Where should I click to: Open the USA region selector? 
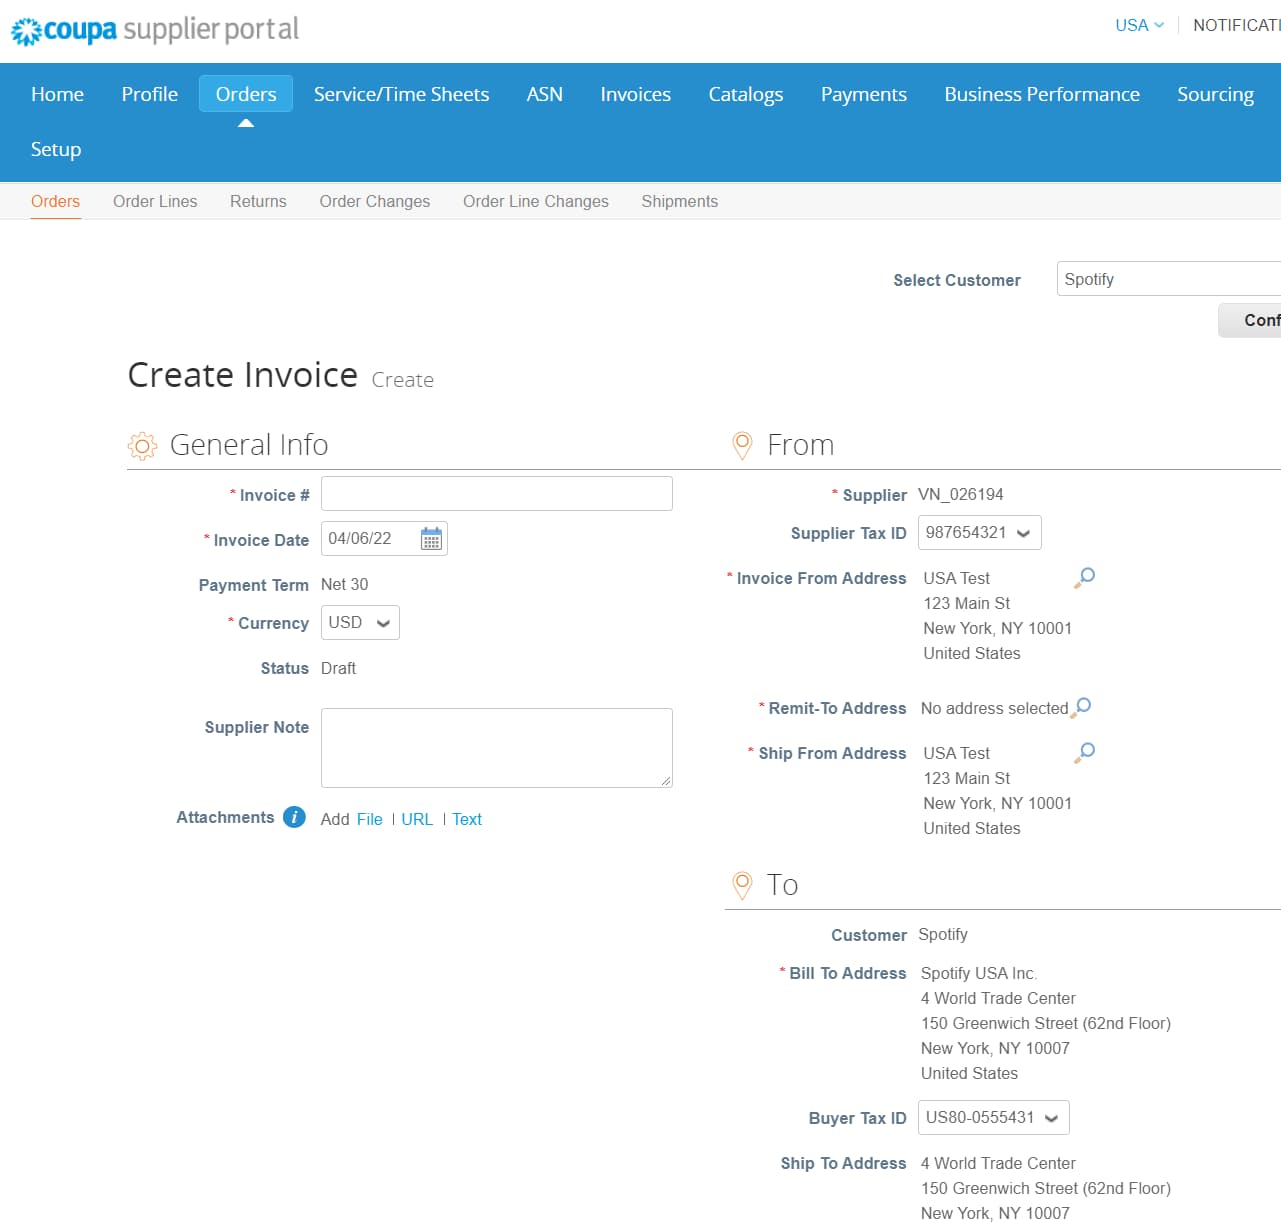click(x=1138, y=25)
